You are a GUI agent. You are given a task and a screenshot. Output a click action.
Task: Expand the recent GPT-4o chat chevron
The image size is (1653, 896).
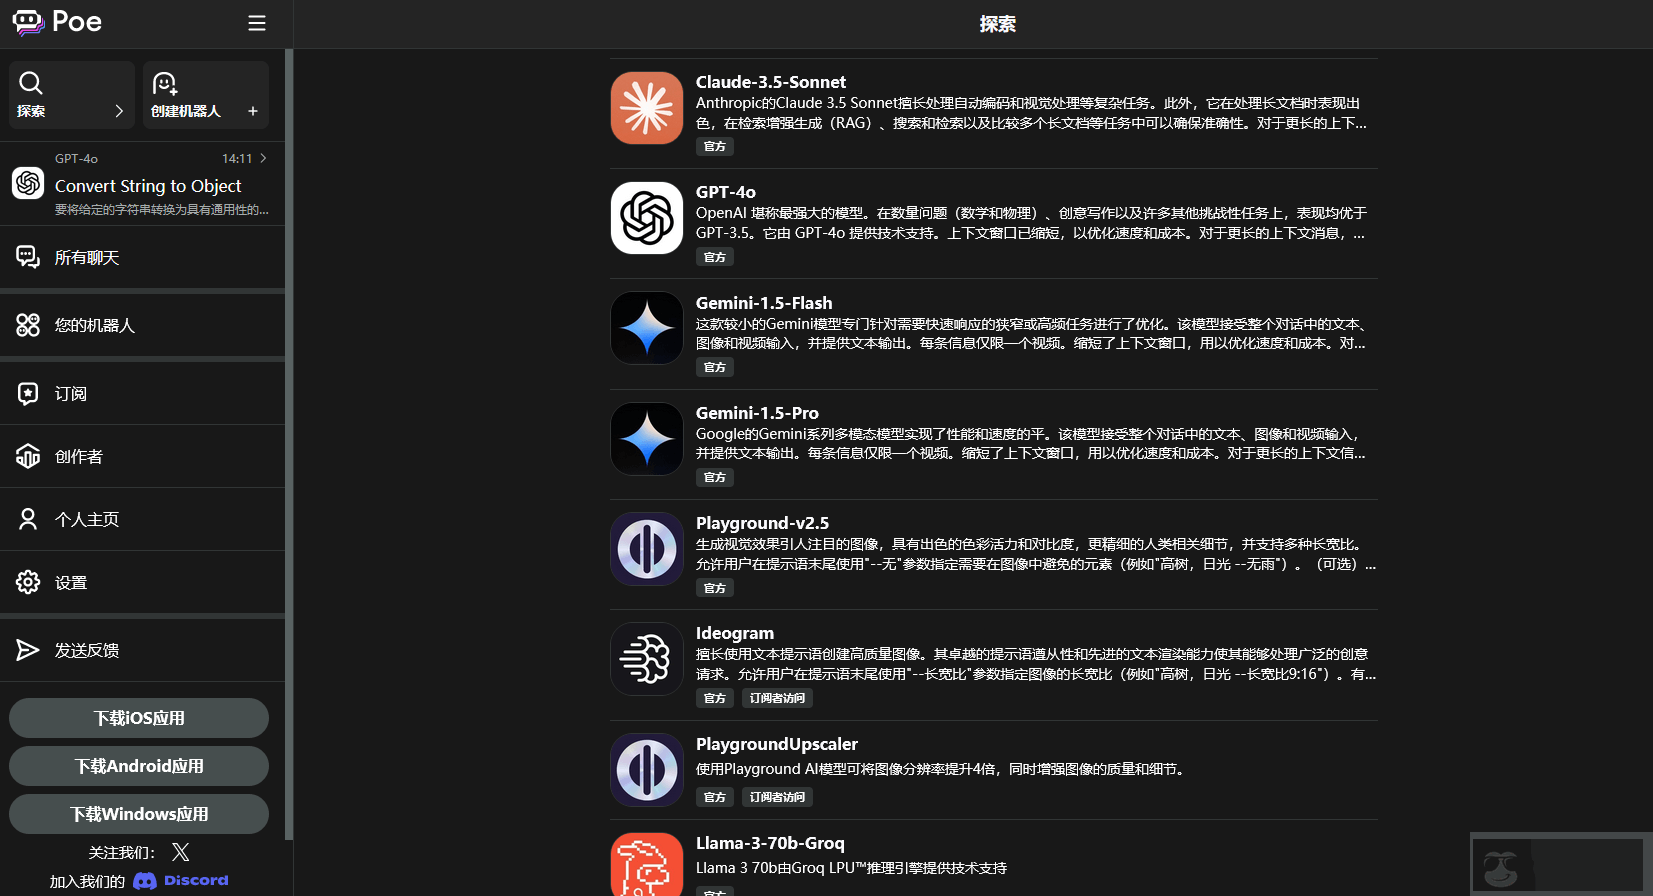[x=263, y=158]
